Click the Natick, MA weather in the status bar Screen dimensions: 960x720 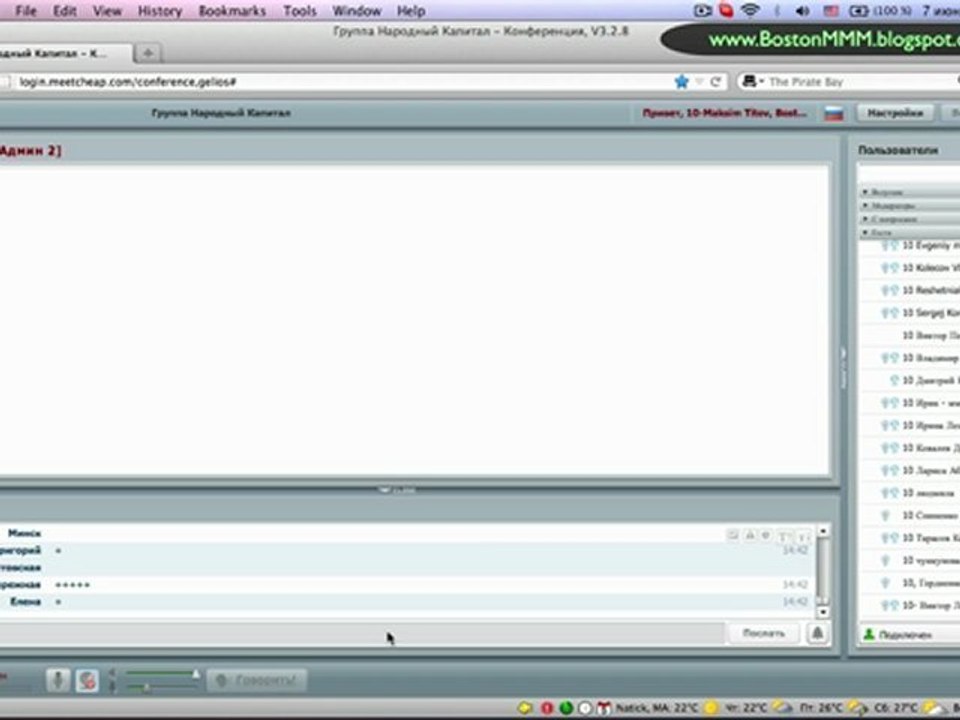click(x=656, y=708)
